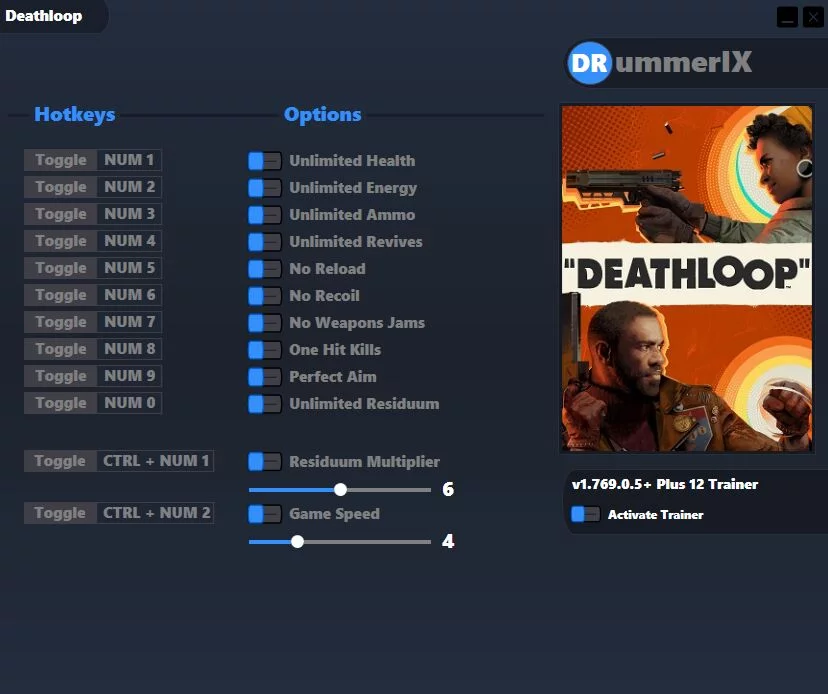
Task: Click the Hotkeys section heading
Action: click(74, 115)
